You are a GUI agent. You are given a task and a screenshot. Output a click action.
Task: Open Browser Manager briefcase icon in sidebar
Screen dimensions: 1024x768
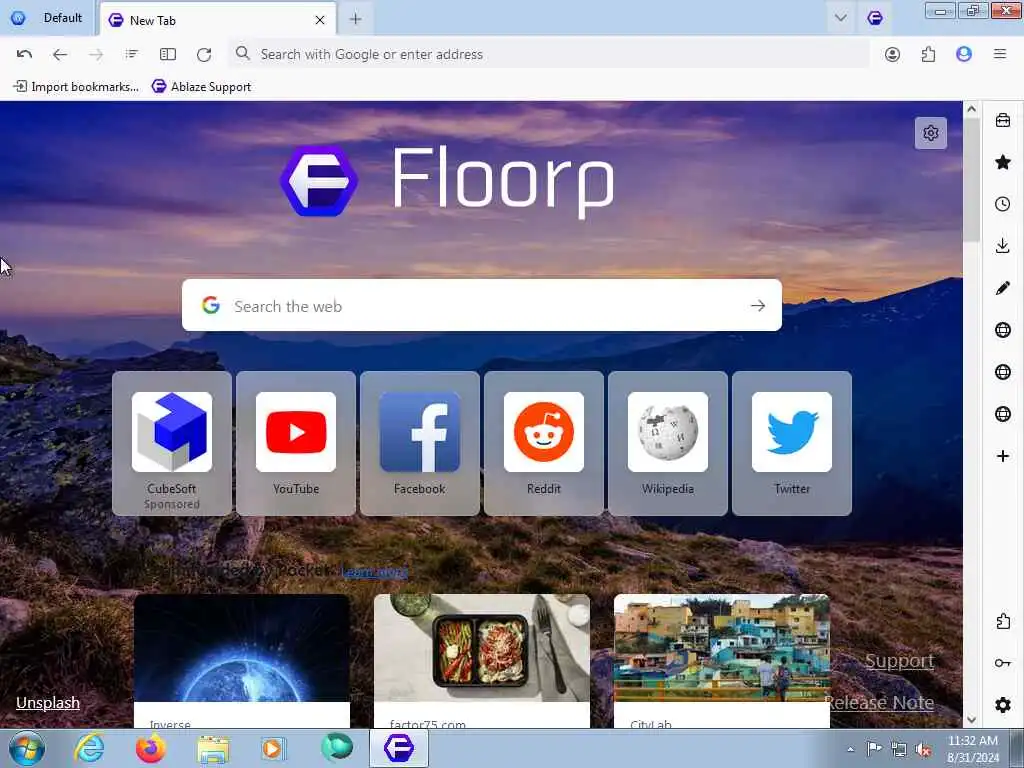point(1003,120)
